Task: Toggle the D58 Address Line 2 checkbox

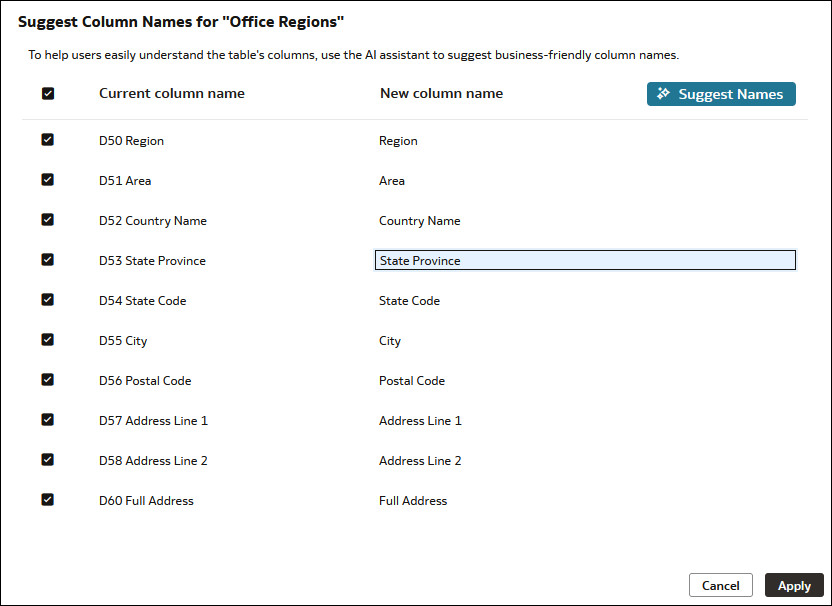Action: coord(47,460)
